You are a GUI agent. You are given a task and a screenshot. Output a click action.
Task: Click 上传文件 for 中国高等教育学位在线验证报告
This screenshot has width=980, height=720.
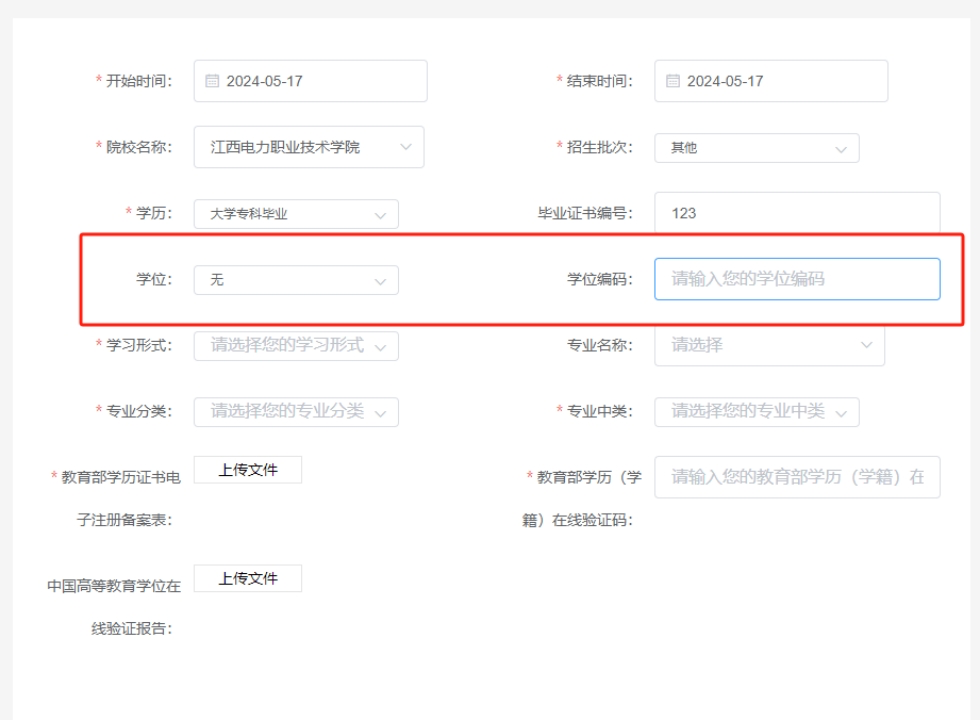(248, 578)
